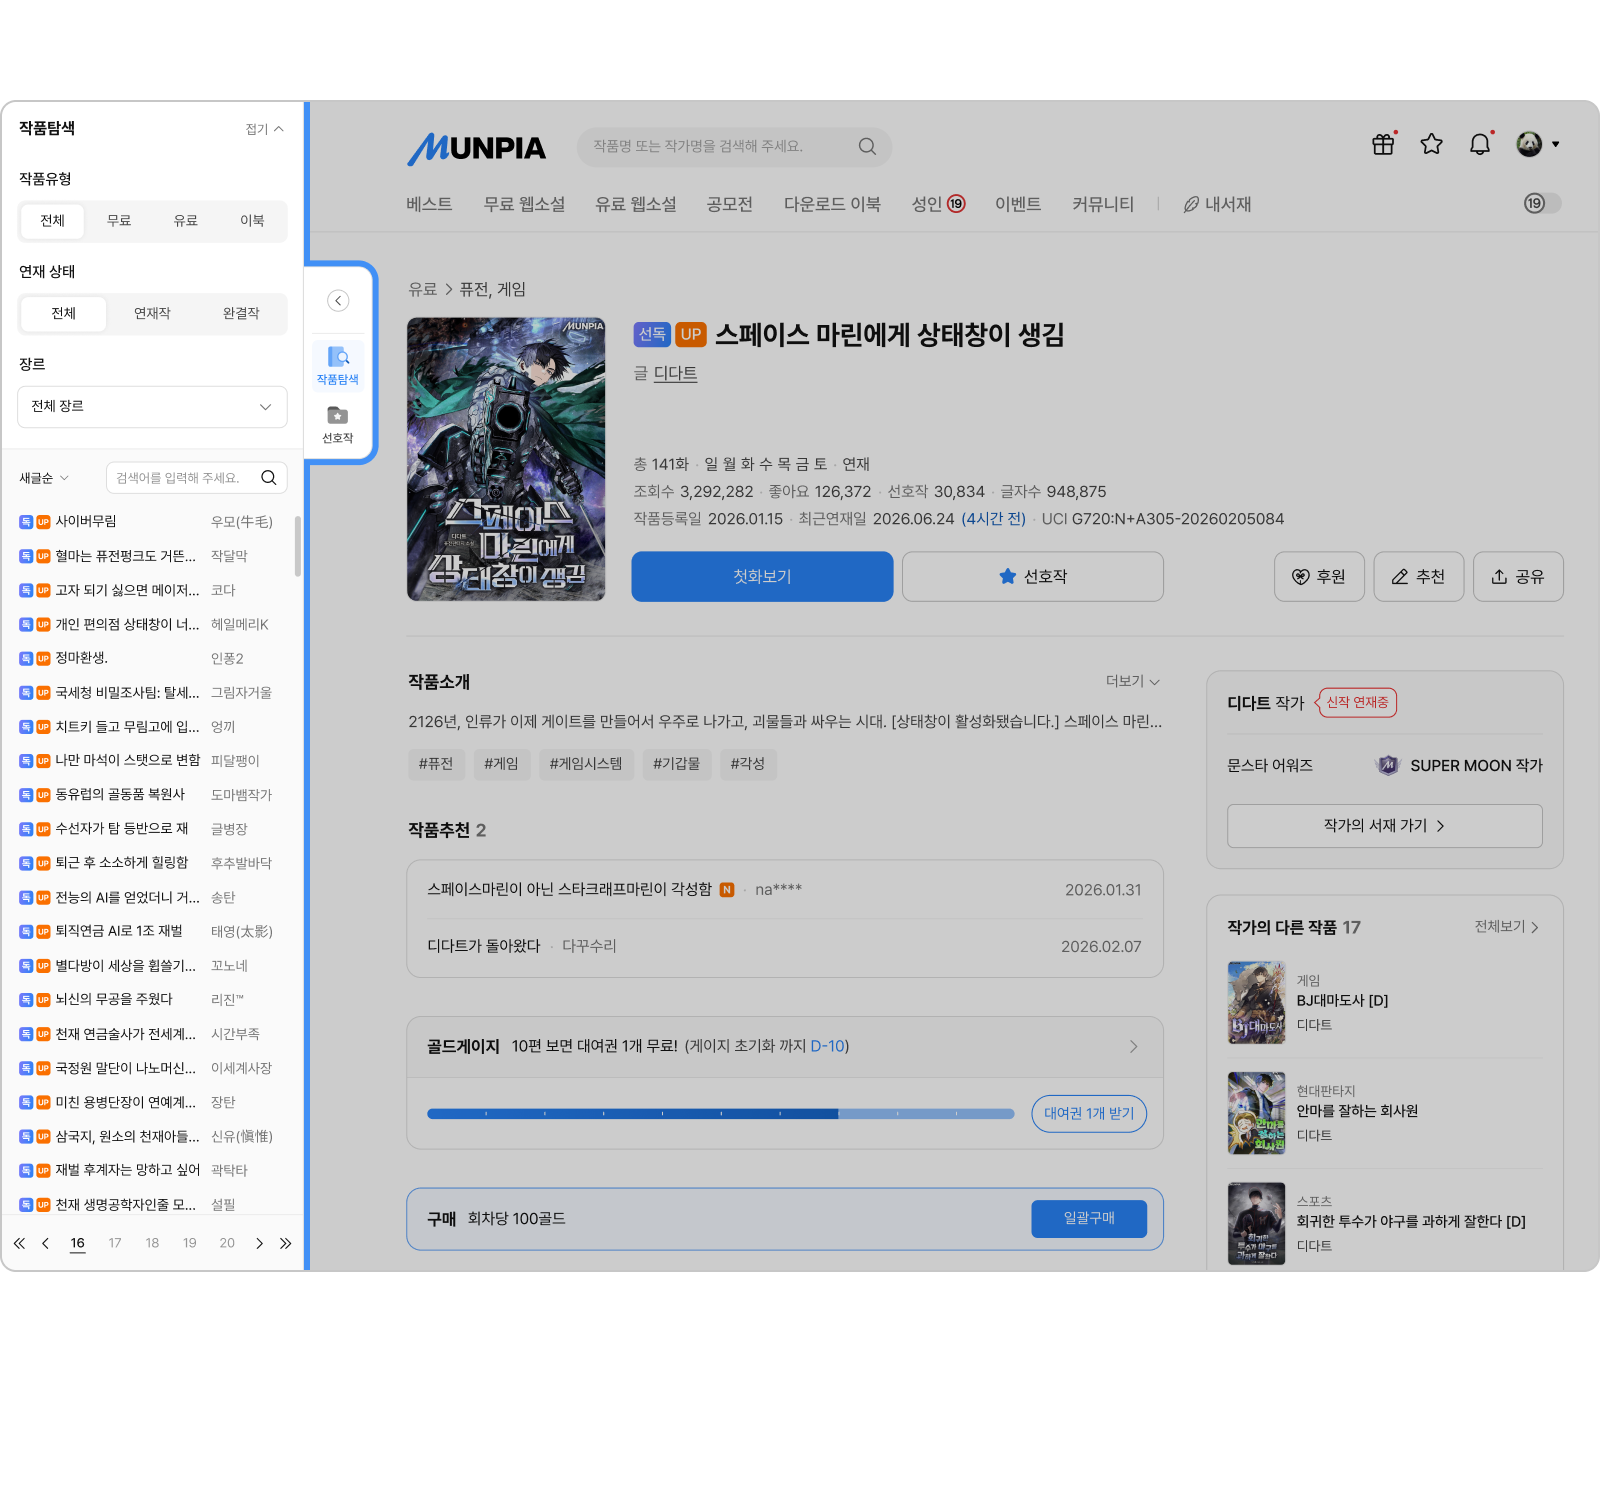Open the 이벤트 menu
This screenshot has width=1600, height=1512.
tap(1018, 204)
